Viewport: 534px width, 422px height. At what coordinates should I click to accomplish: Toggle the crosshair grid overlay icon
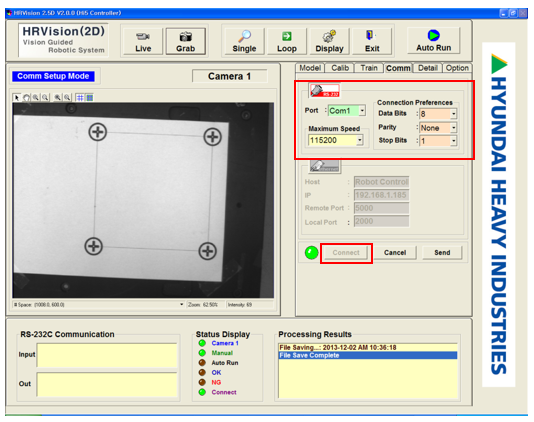[80, 98]
